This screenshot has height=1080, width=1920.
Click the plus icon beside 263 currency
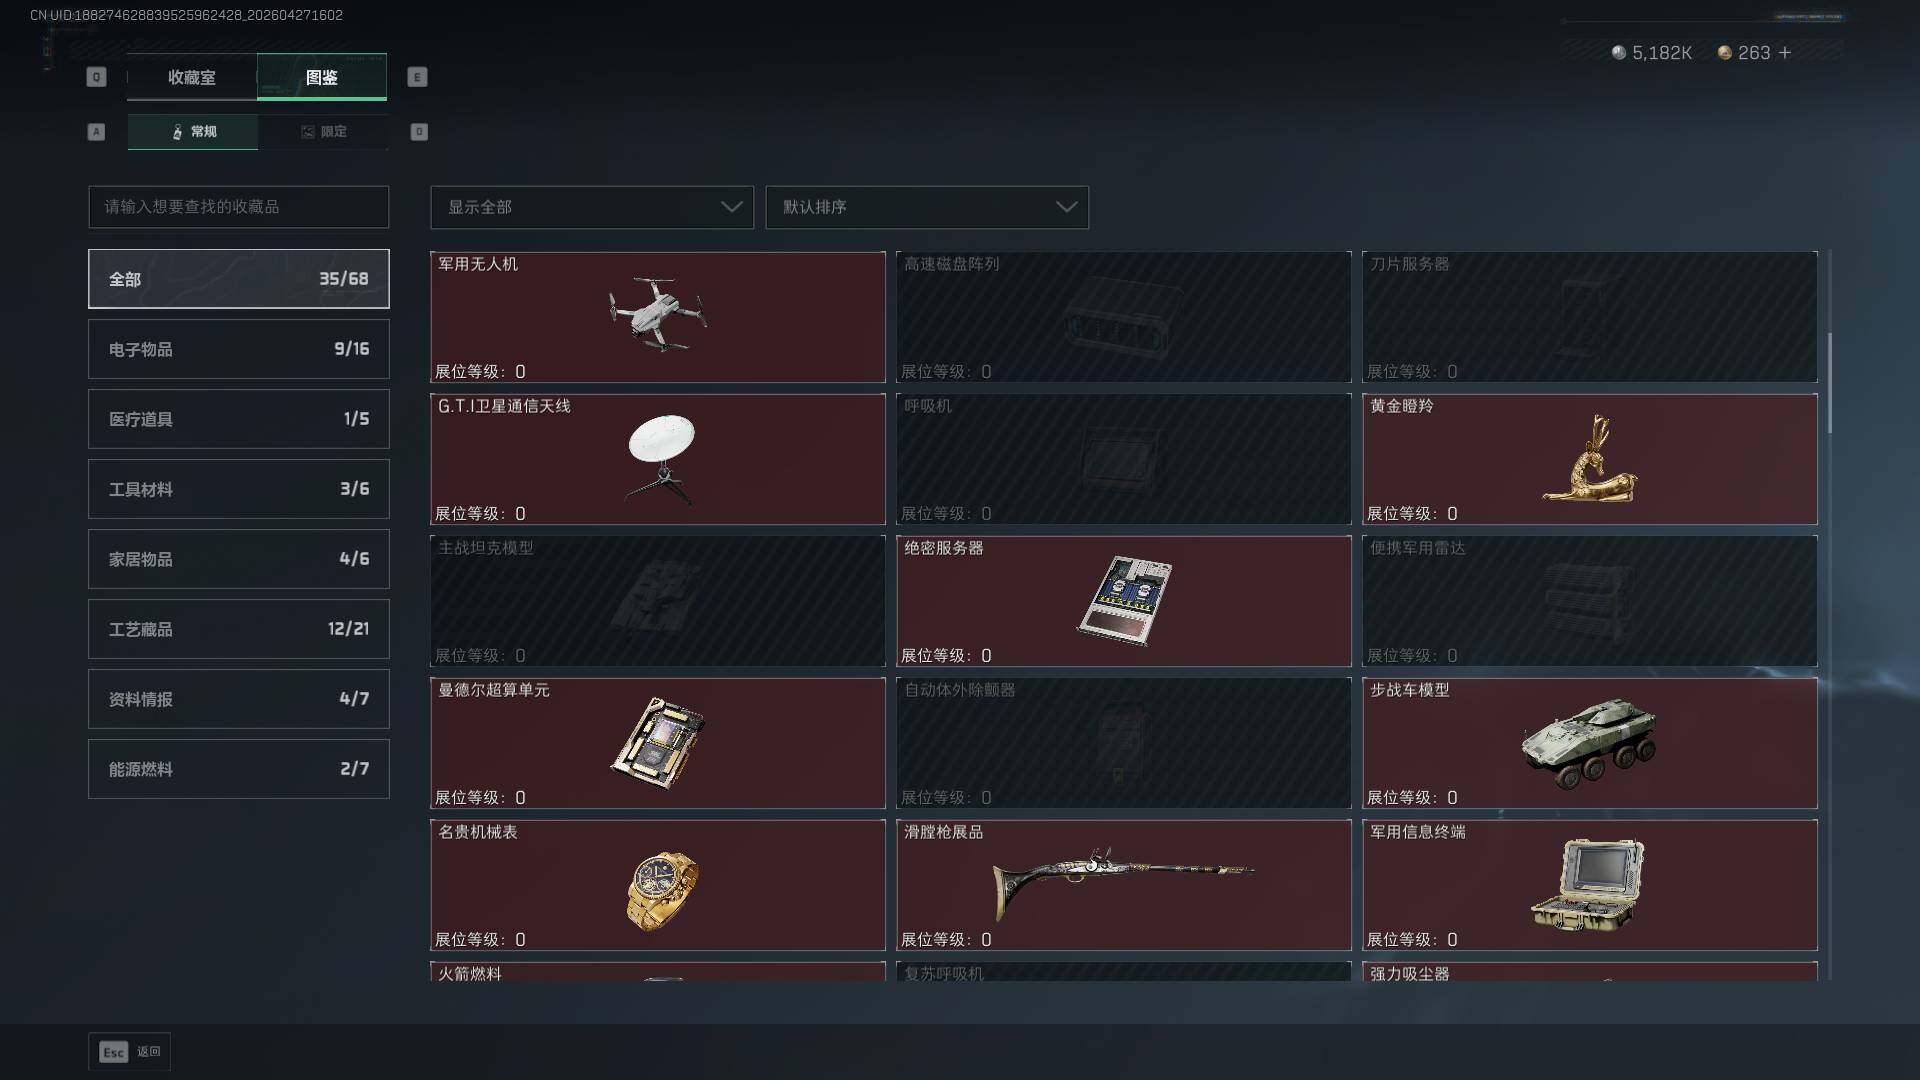pos(1785,53)
